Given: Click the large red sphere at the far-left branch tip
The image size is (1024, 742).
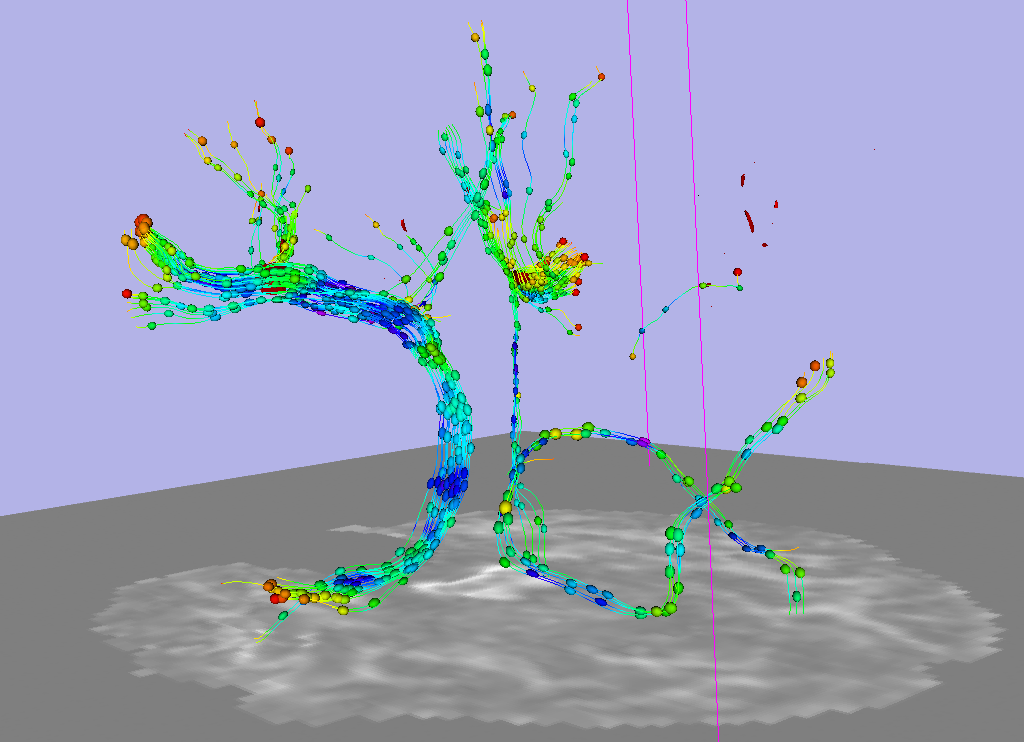Looking at the screenshot, I should coord(142,221).
